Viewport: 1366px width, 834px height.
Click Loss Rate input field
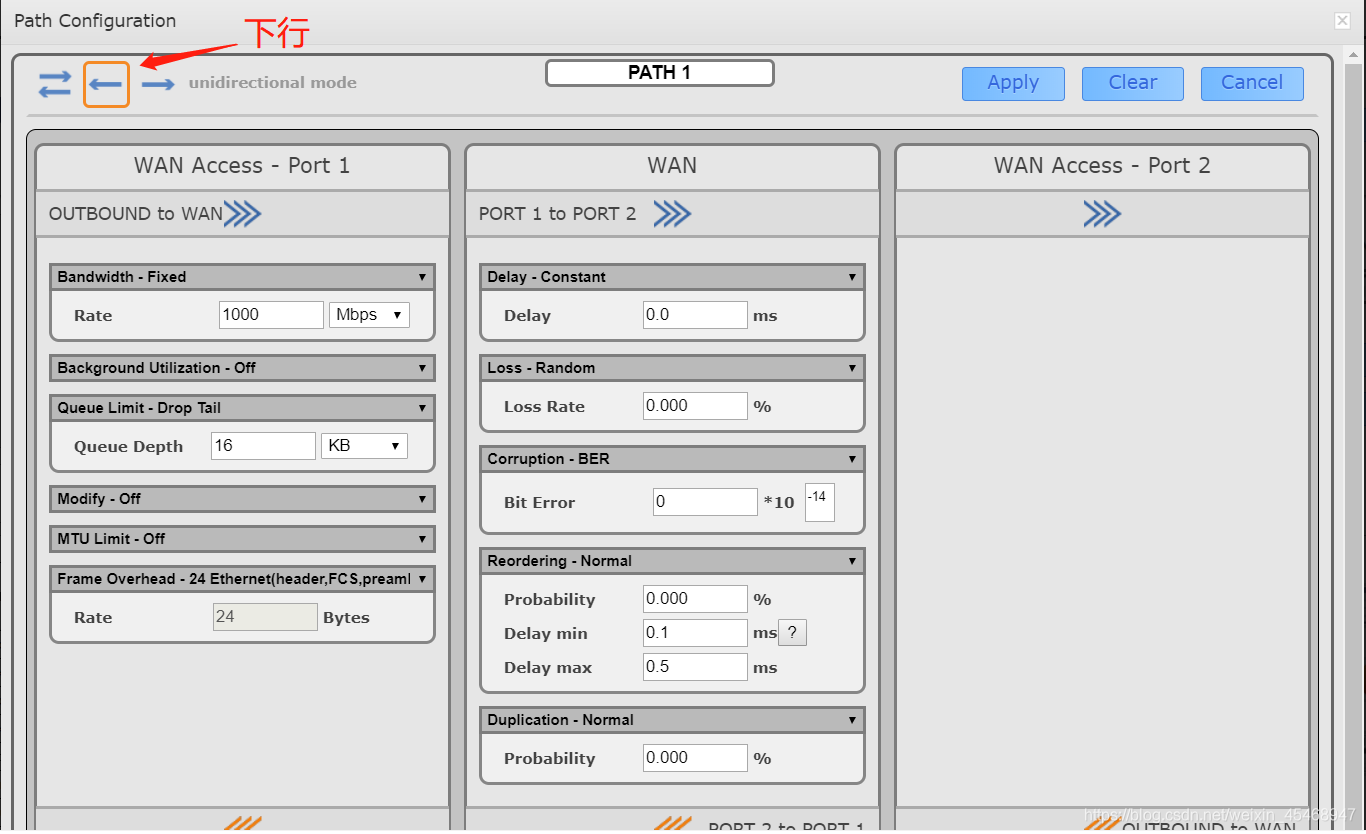[695, 405]
